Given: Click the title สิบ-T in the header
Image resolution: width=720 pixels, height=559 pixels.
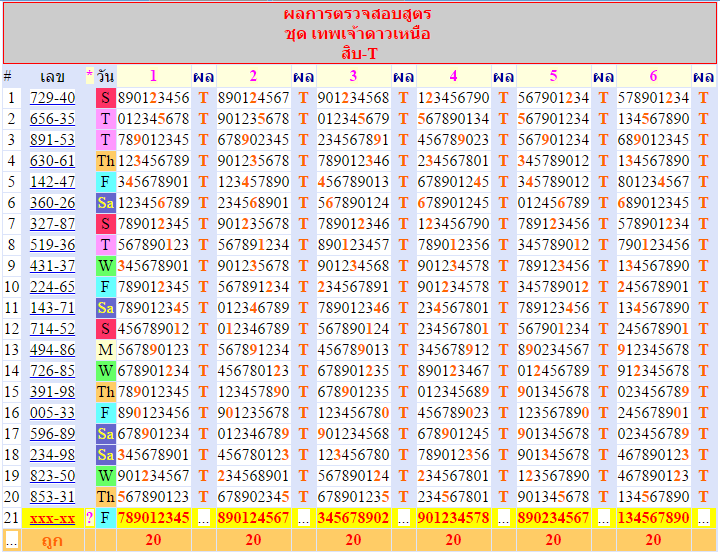Looking at the screenshot, I should coord(360,54).
